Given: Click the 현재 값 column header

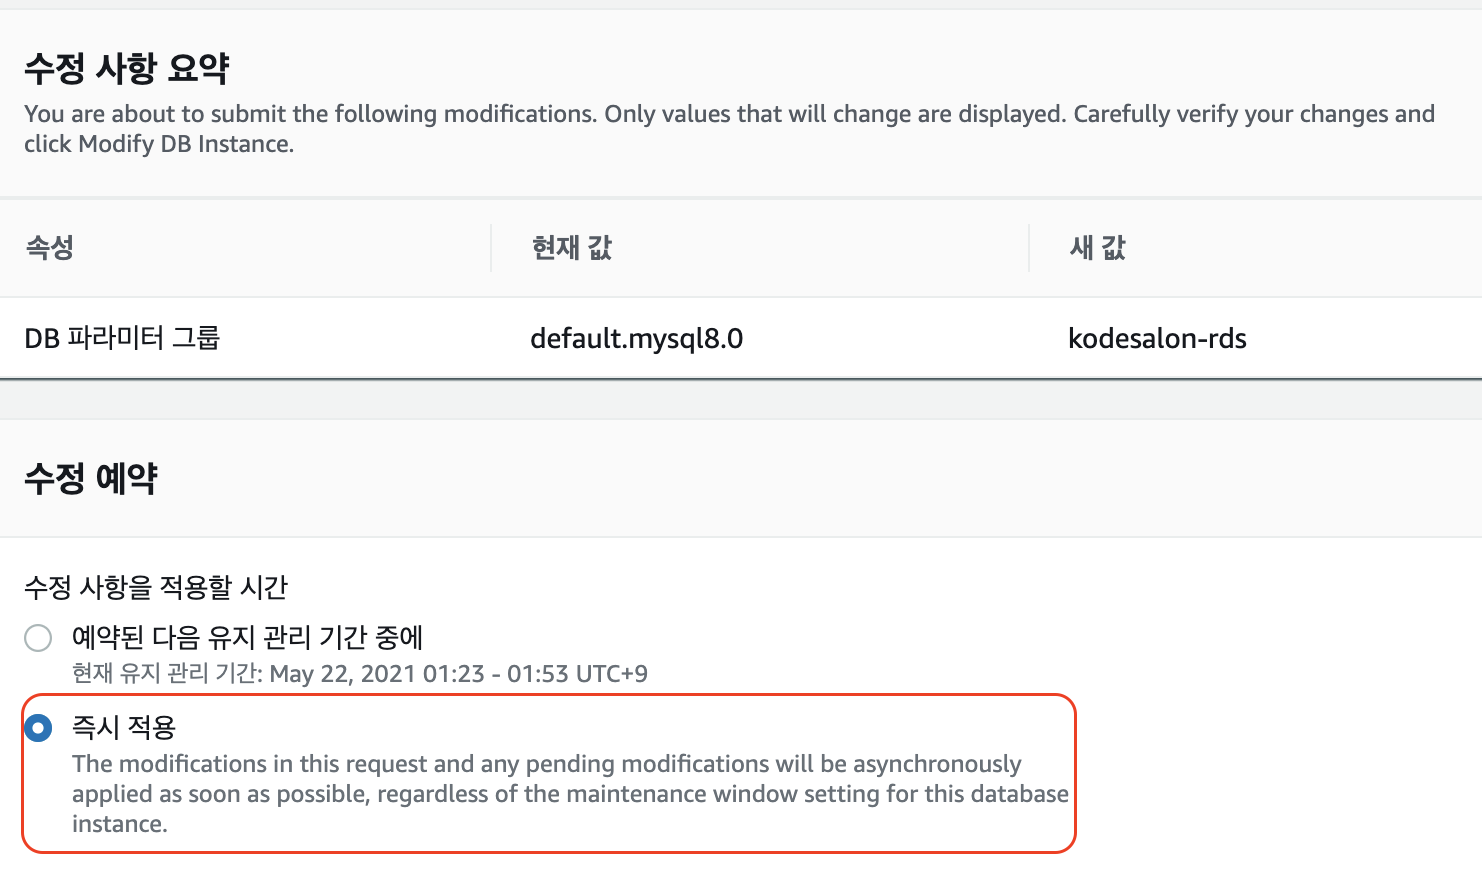Looking at the screenshot, I should [571, 248].
